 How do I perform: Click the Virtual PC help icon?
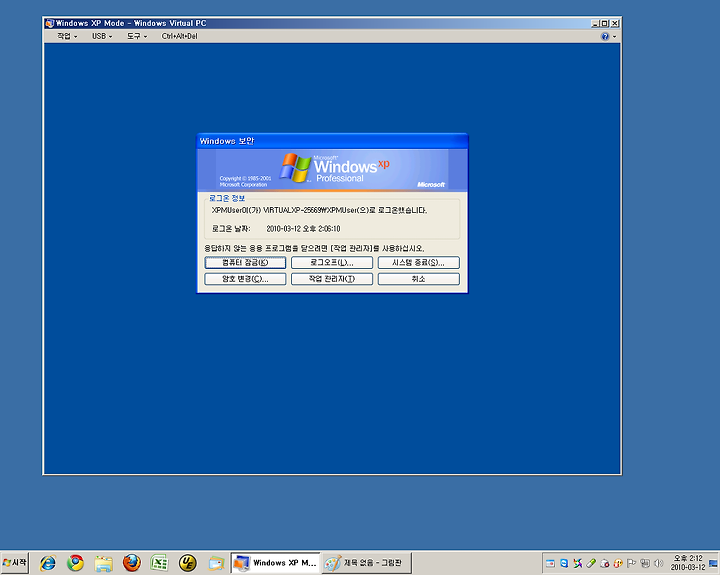tap(605, 36)
